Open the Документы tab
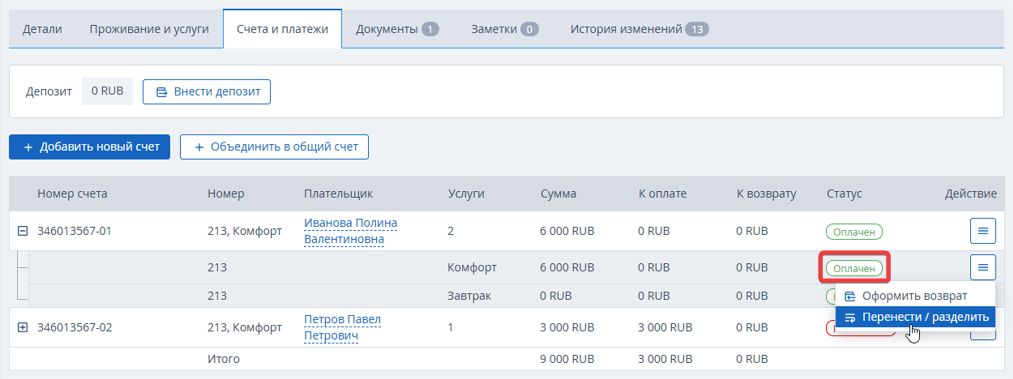 [397, 29]
